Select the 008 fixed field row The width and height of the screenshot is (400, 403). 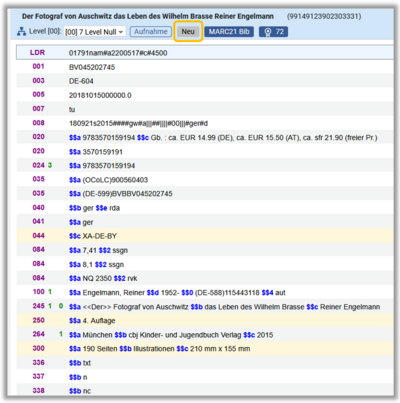click(x=205, y=123)
